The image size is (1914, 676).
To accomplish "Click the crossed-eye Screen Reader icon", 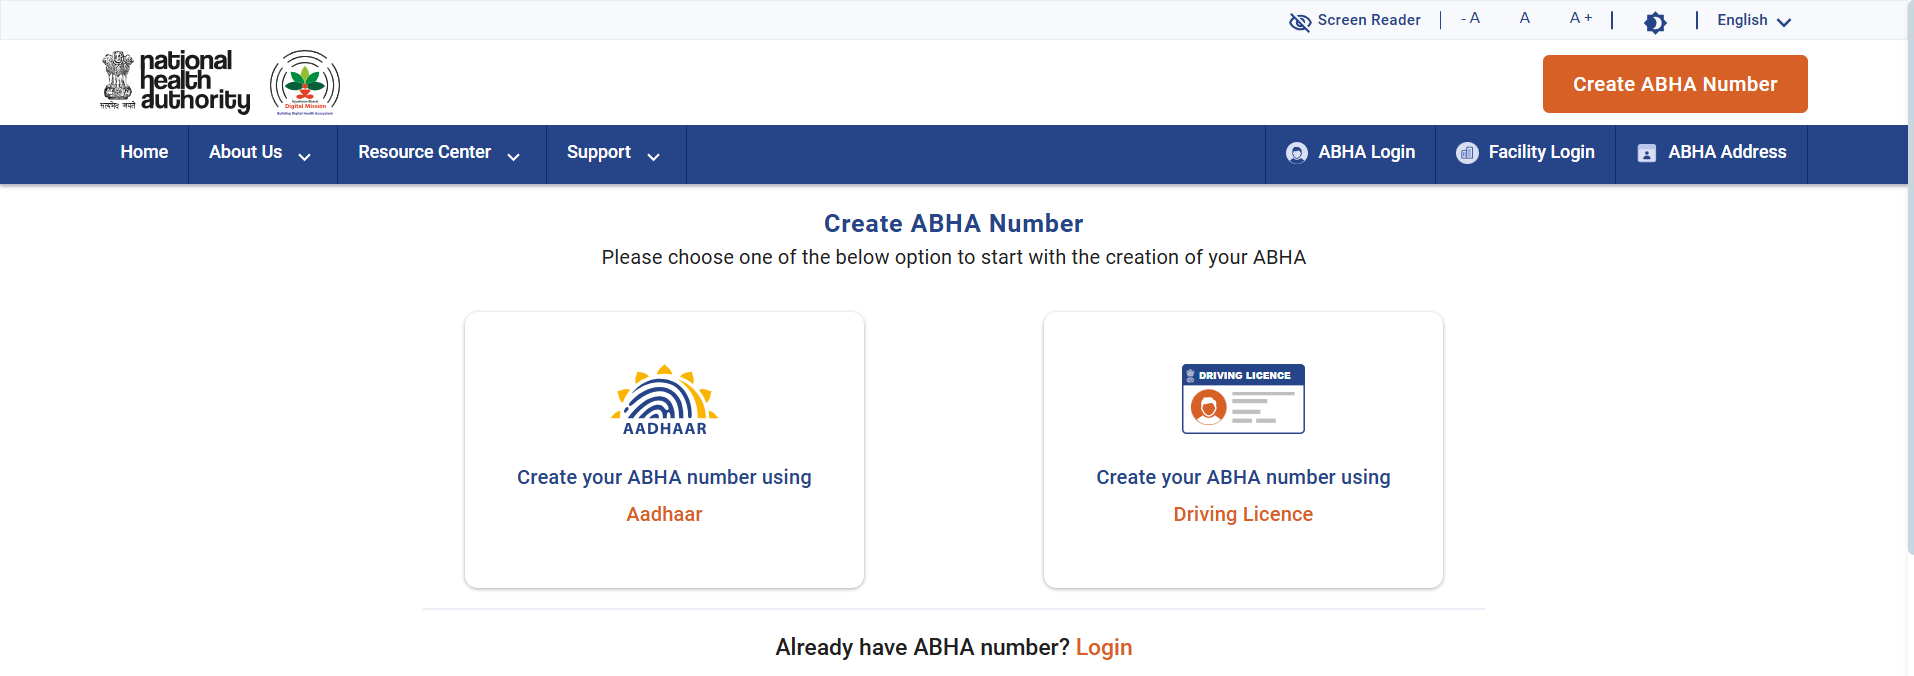I will click(1300, 21).
